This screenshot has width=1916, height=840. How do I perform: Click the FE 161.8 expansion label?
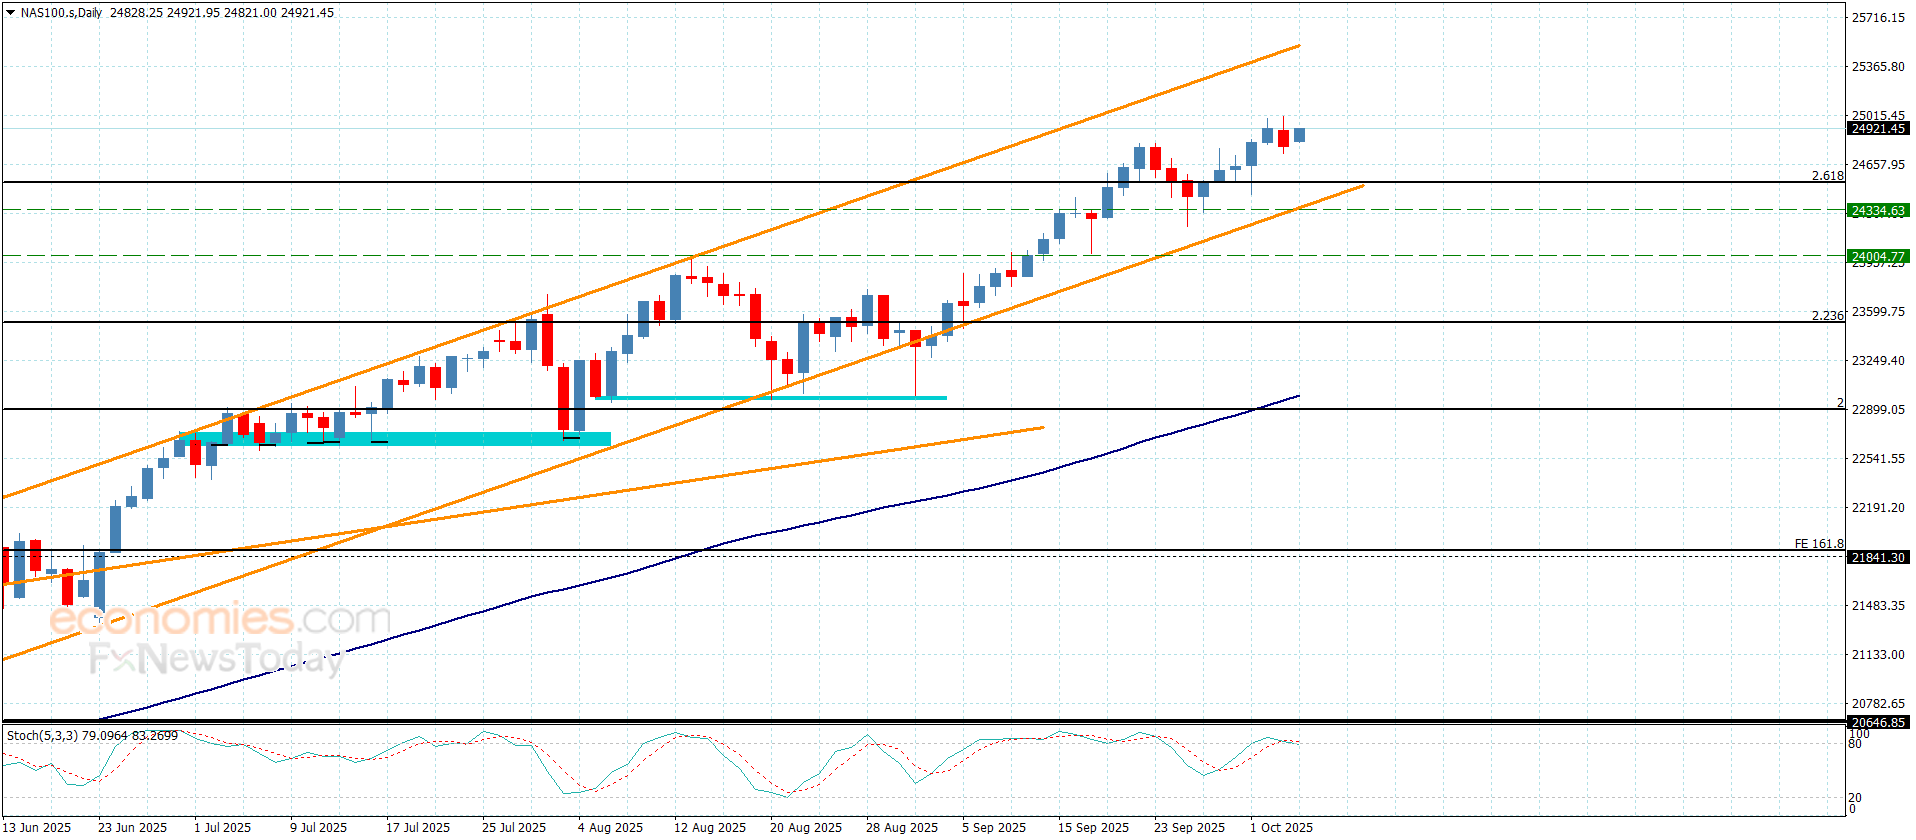click(x=1819, y=544)
